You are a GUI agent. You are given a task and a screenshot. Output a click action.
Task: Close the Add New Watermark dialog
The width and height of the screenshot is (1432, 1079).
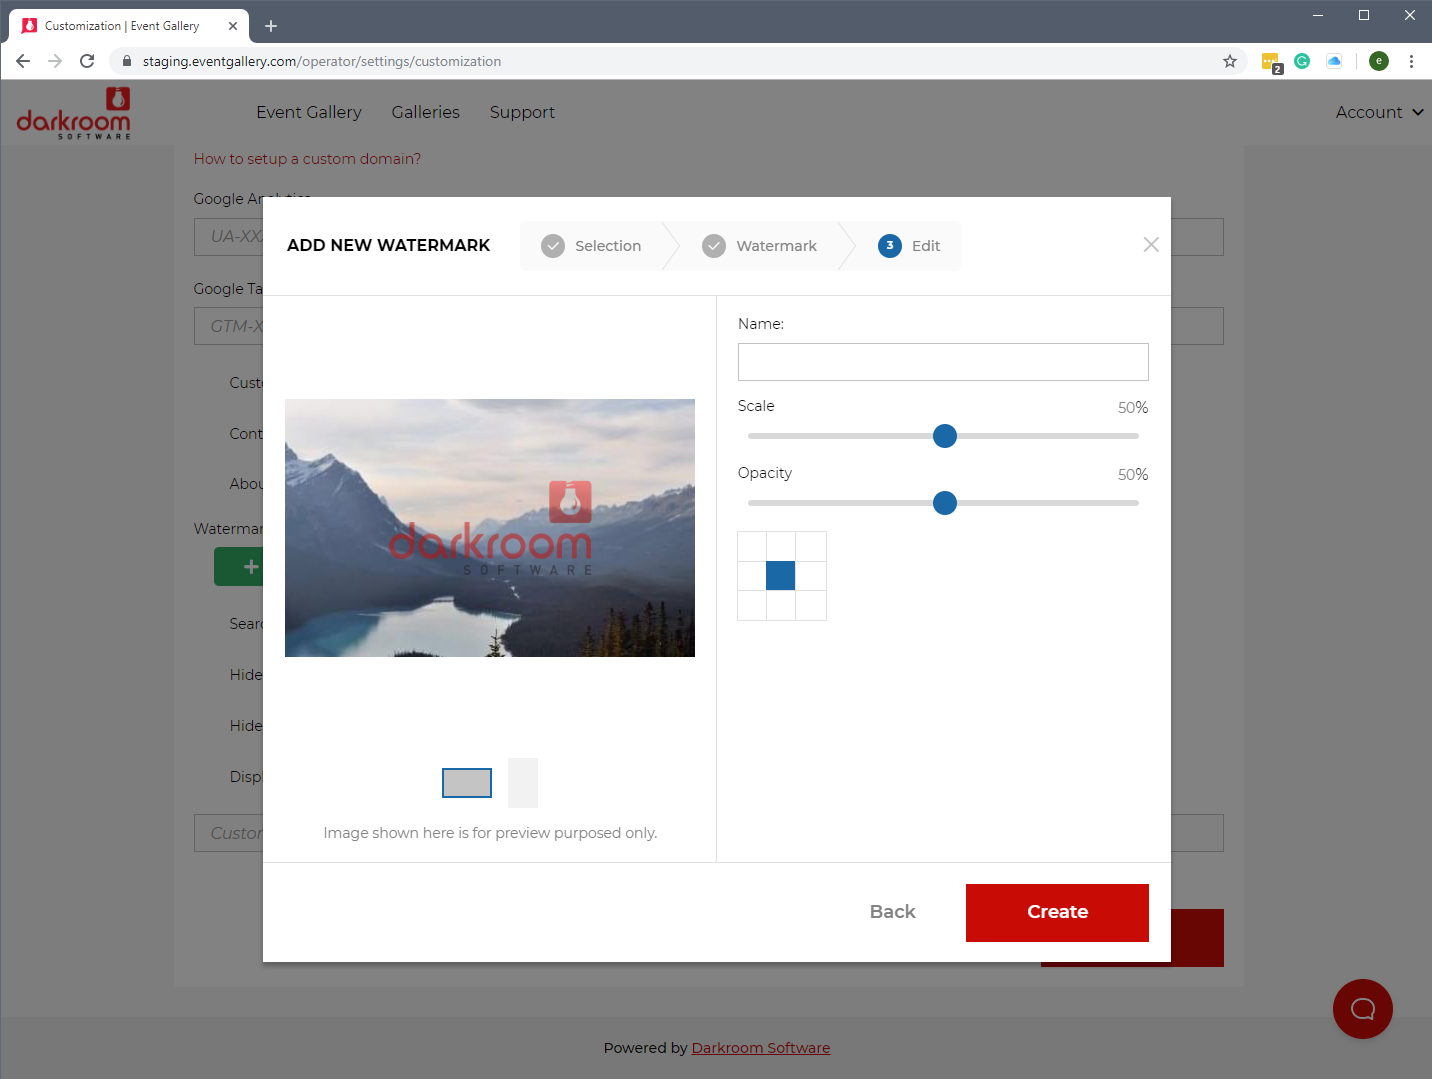click(1151, 245)
